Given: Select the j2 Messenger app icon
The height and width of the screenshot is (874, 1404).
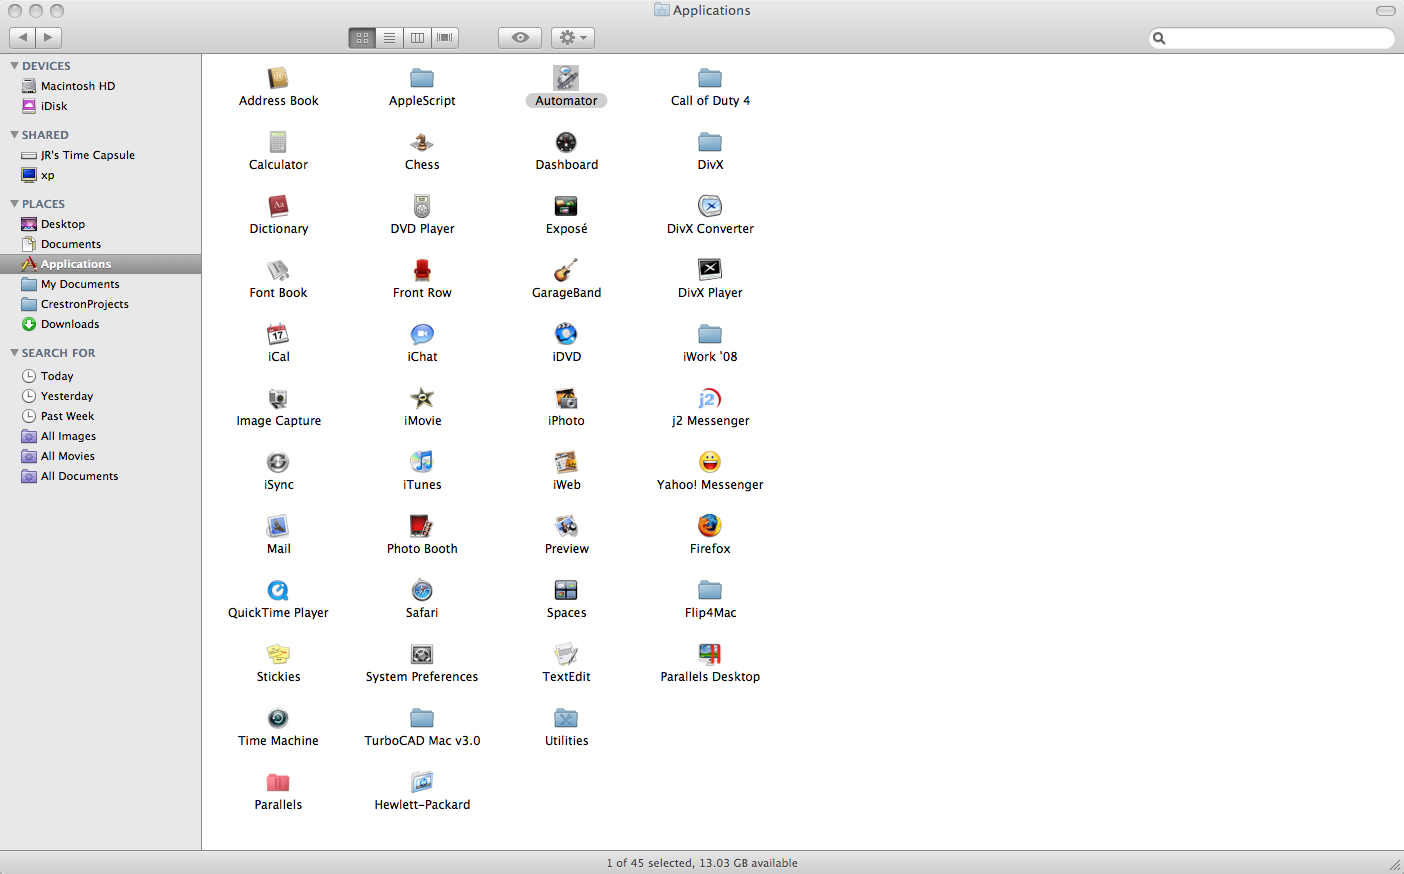Looking at the screenshot, I should tap(710, 398).
